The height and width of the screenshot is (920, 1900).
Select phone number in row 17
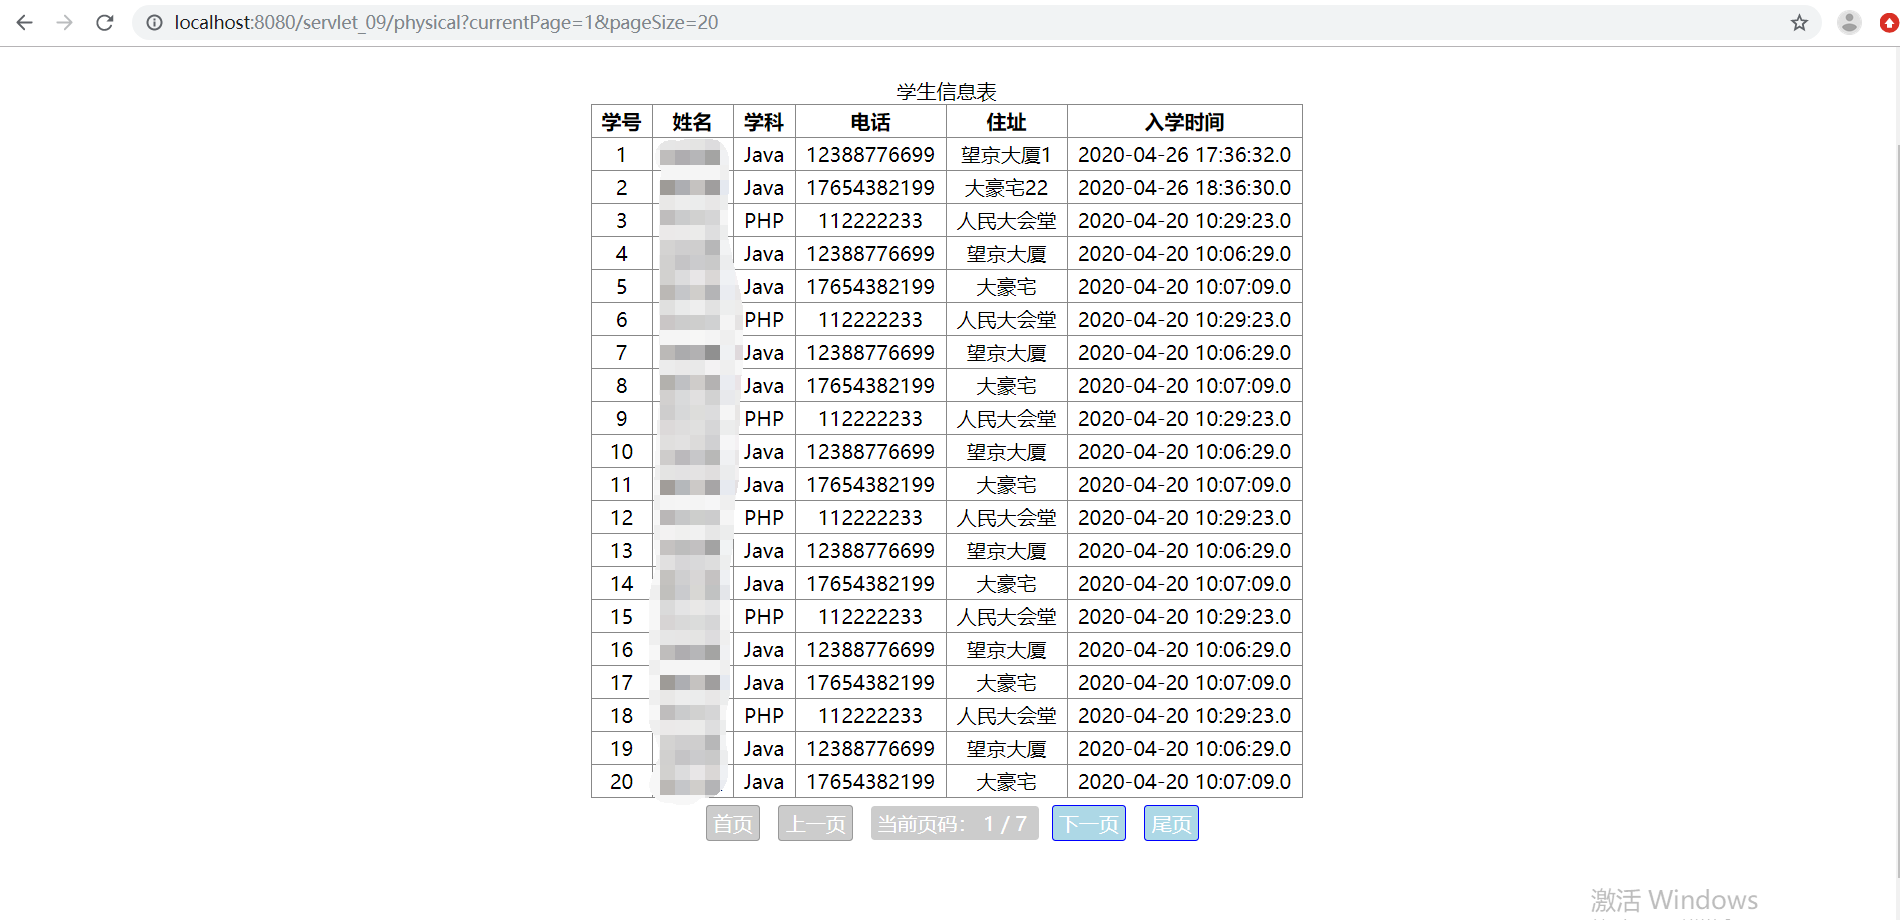pos(871,683)
